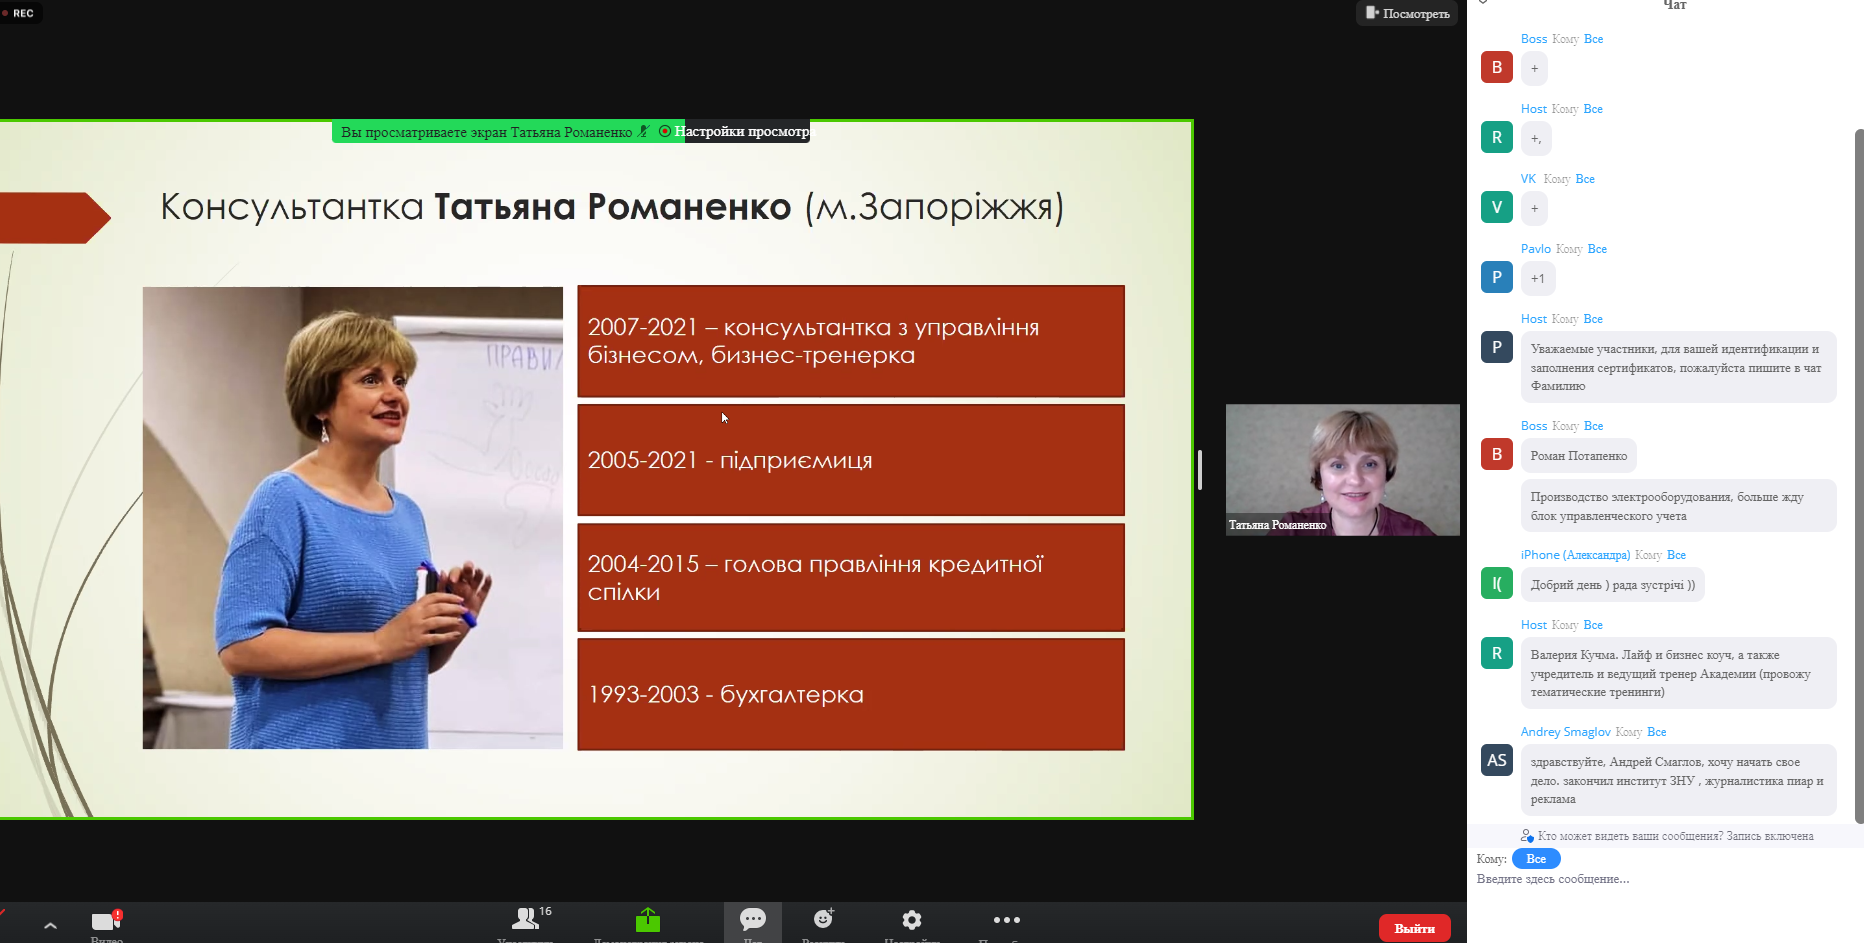Click Andrey Smaglov AS avatar
Viewport: 1864px width, 943px height.
click(1497, 760)
